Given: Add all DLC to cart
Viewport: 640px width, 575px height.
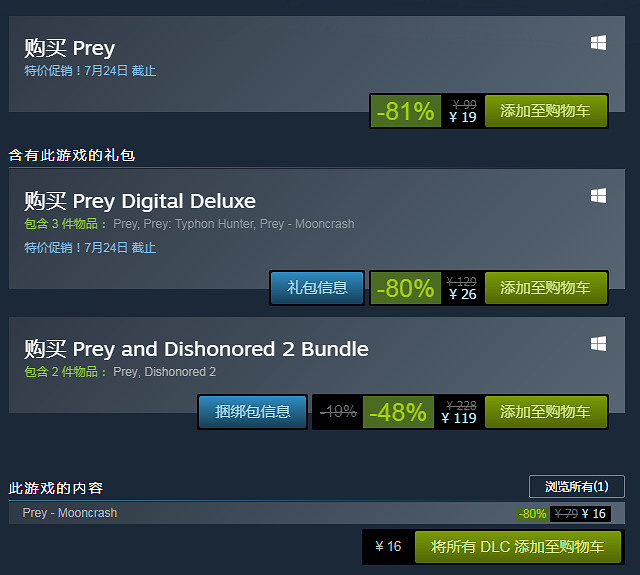Looking at the screenshot, I should (x=517, y=547).
